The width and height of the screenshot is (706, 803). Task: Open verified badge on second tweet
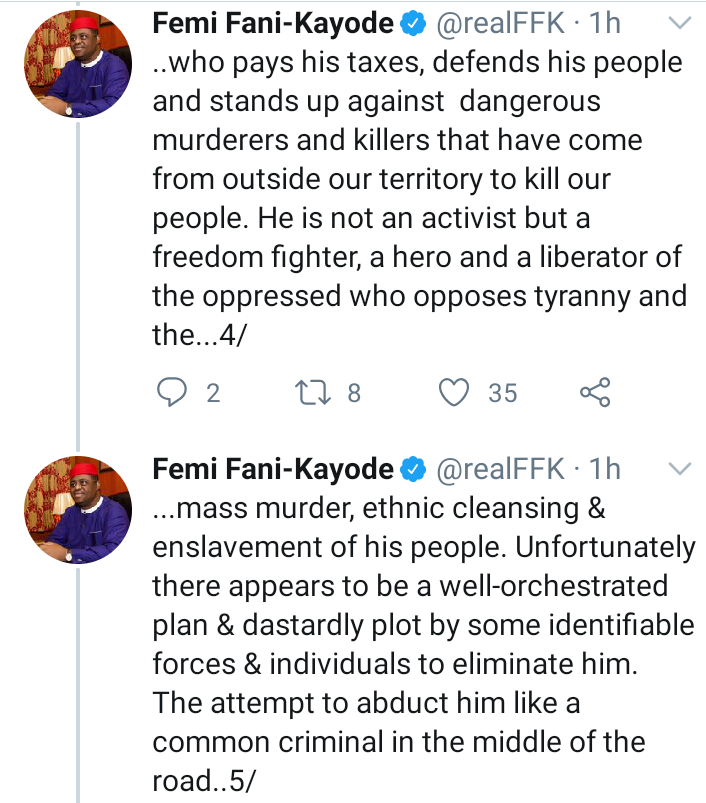(x=413, y=470)
